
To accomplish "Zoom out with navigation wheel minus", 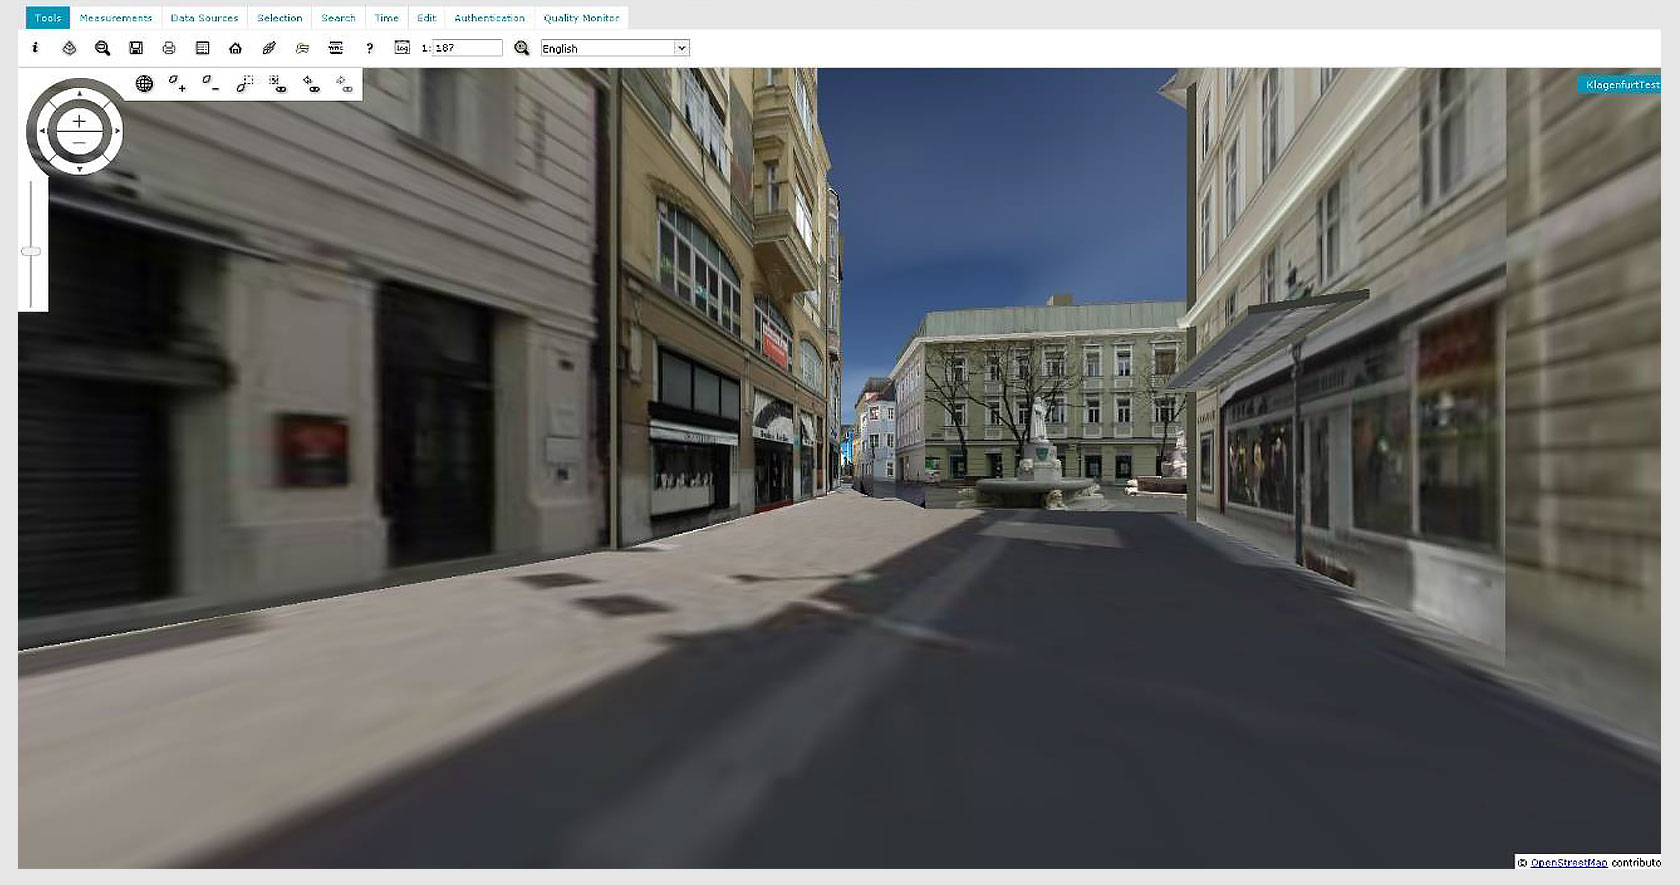I will pos(79,143).
